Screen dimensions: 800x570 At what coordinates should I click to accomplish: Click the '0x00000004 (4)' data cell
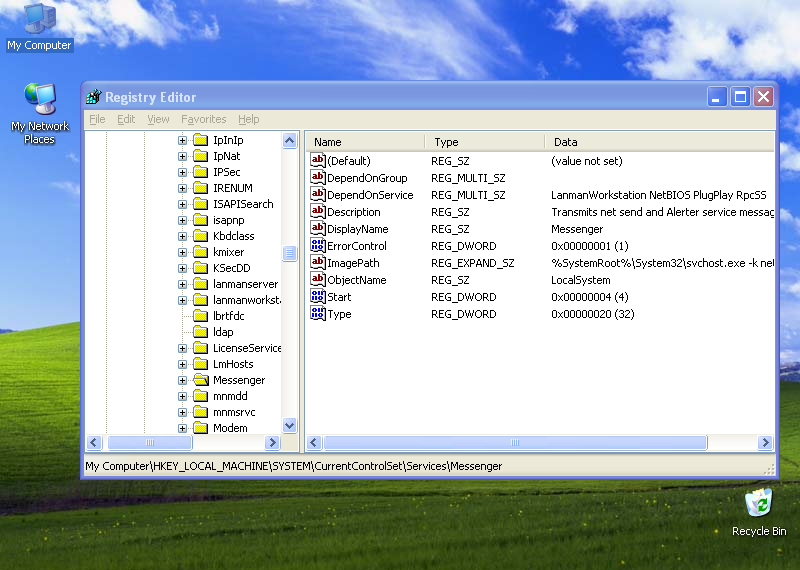tap(590, 297)
